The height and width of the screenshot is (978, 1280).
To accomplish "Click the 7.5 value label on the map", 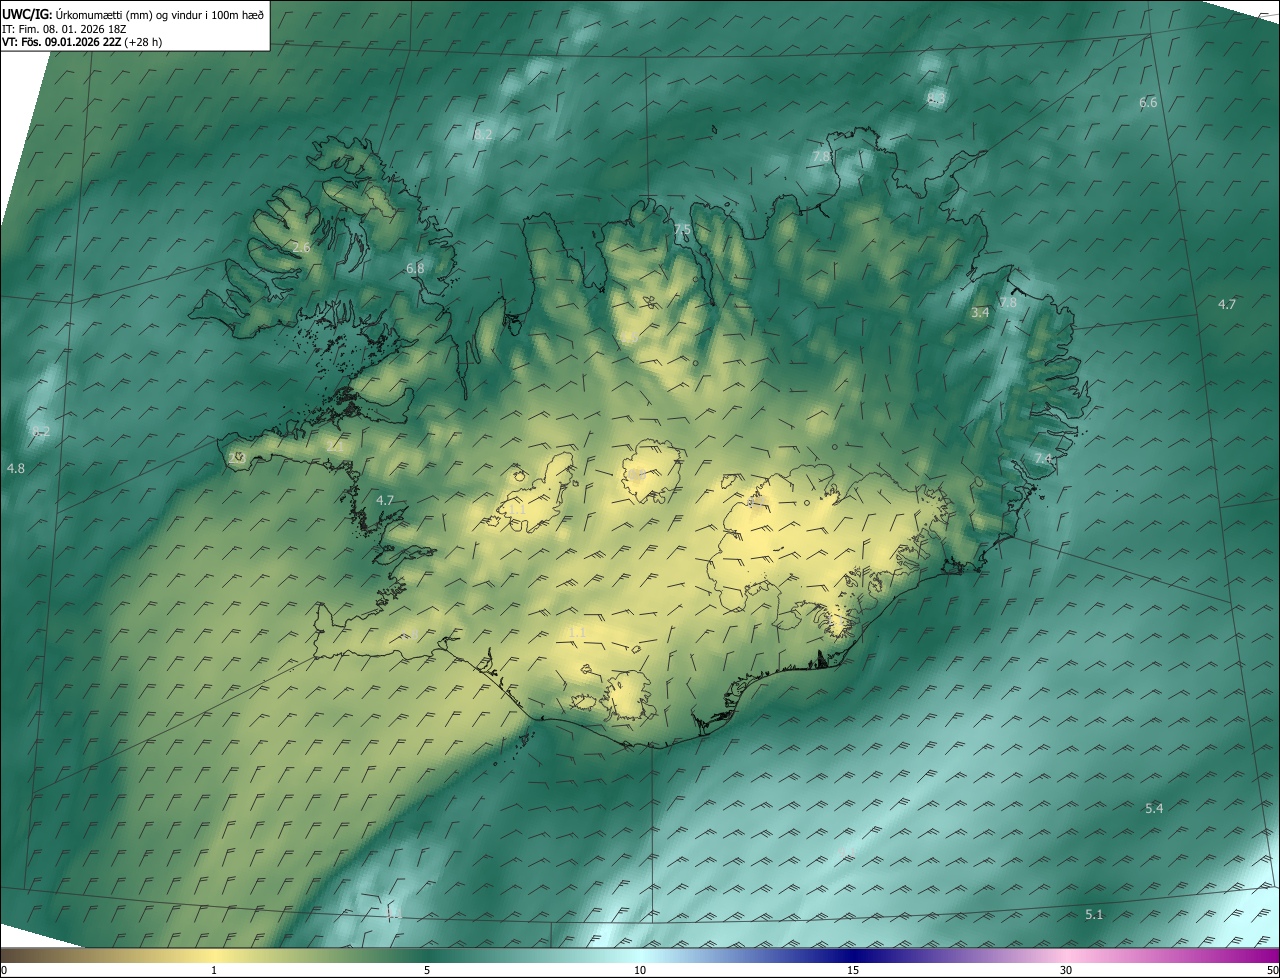I will click(x=682, y=230).
